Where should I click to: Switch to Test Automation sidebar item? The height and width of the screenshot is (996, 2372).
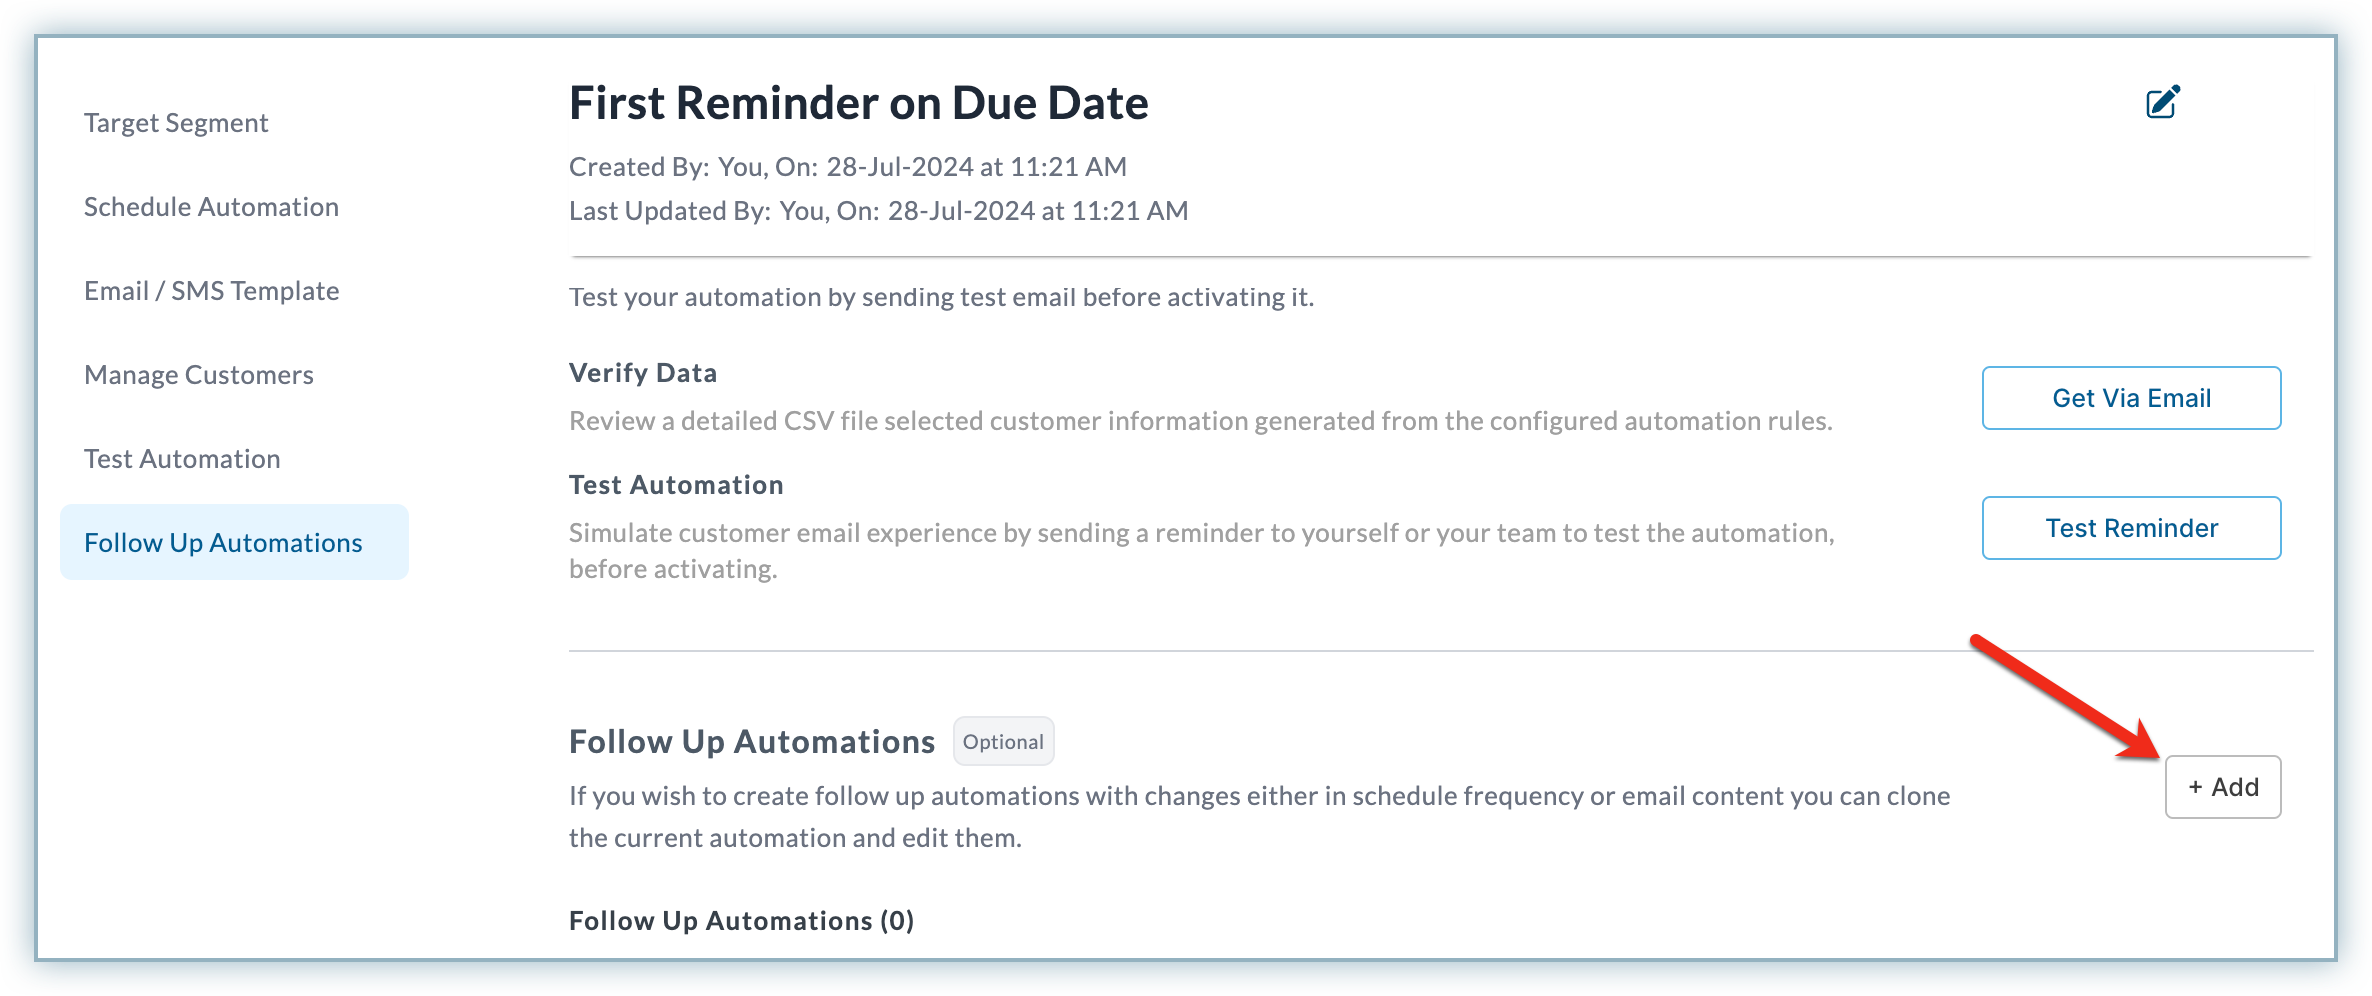pyautogui.click(x=182, y=459)
